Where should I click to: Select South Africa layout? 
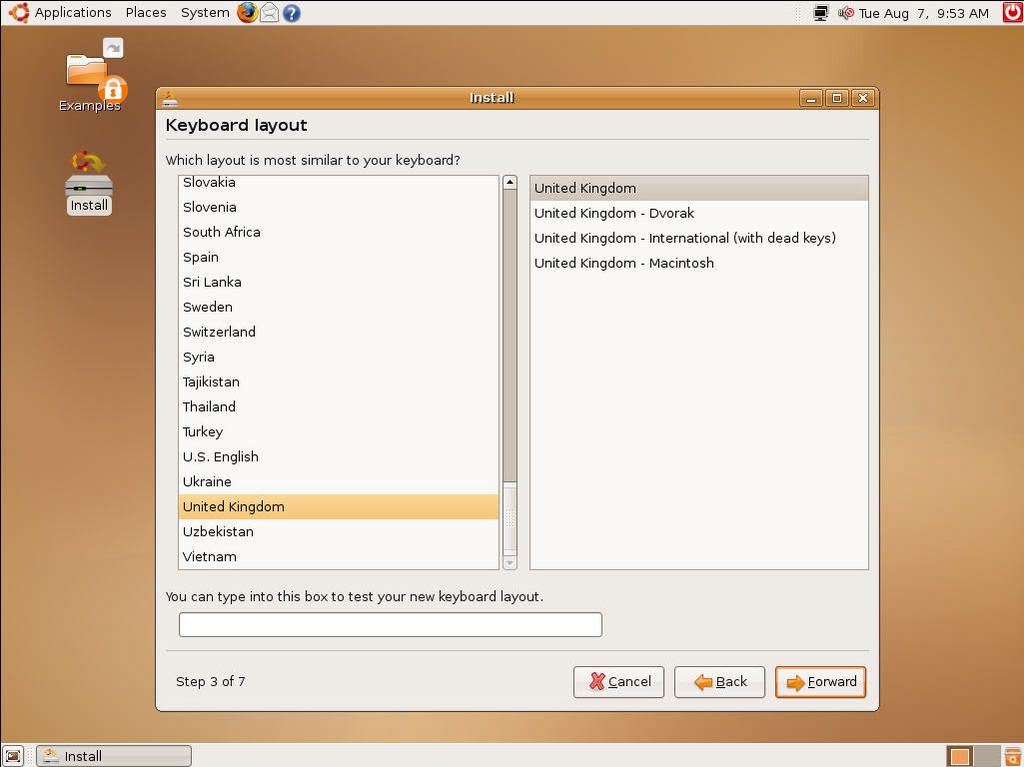pos(338,232)
